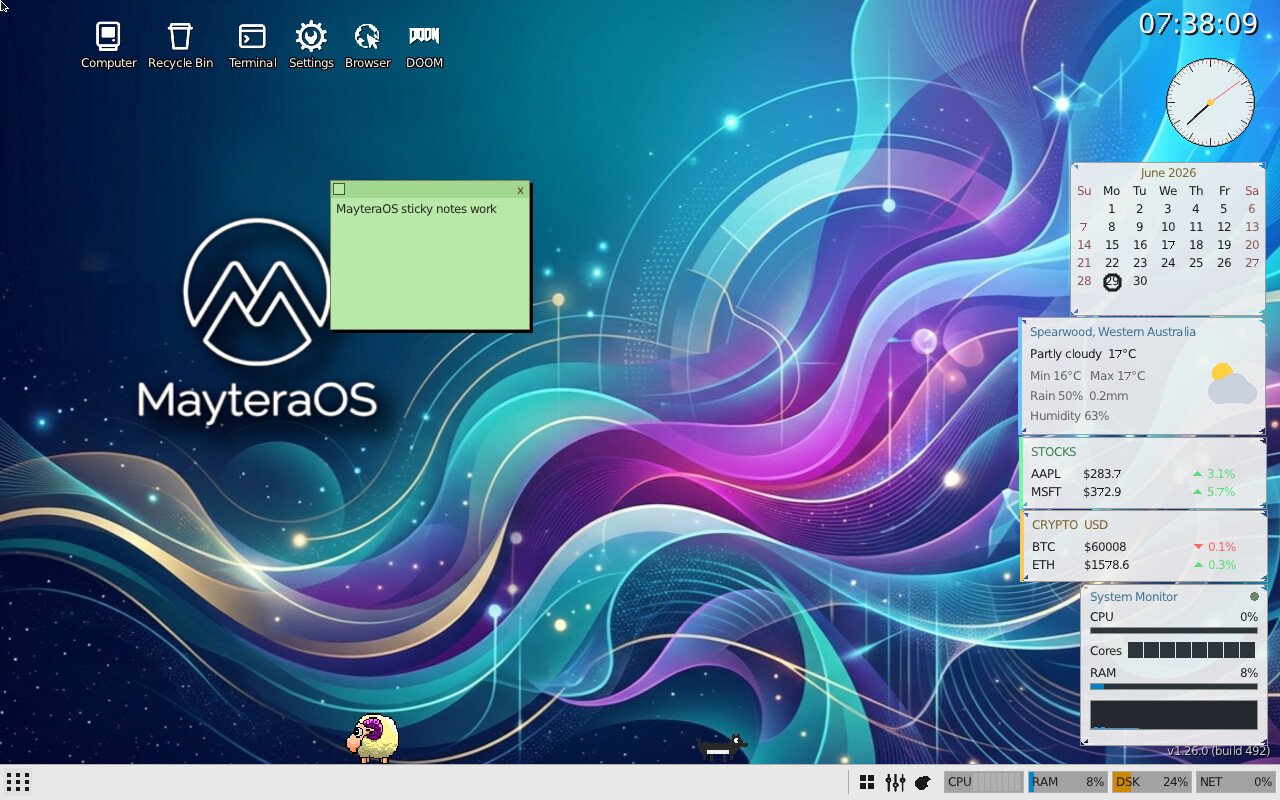The width and height of the screenshot is (1280, 800).
Task: Click the four-squares tile icon in the taskbar tray
Action: click(x=867, y=782)
